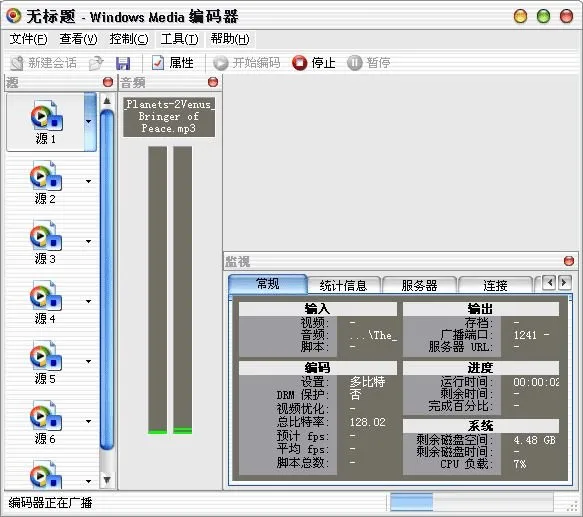The image size is (583, 517).
Task: Open the 工具(T) menu
Action: click(x=180, y=39)
